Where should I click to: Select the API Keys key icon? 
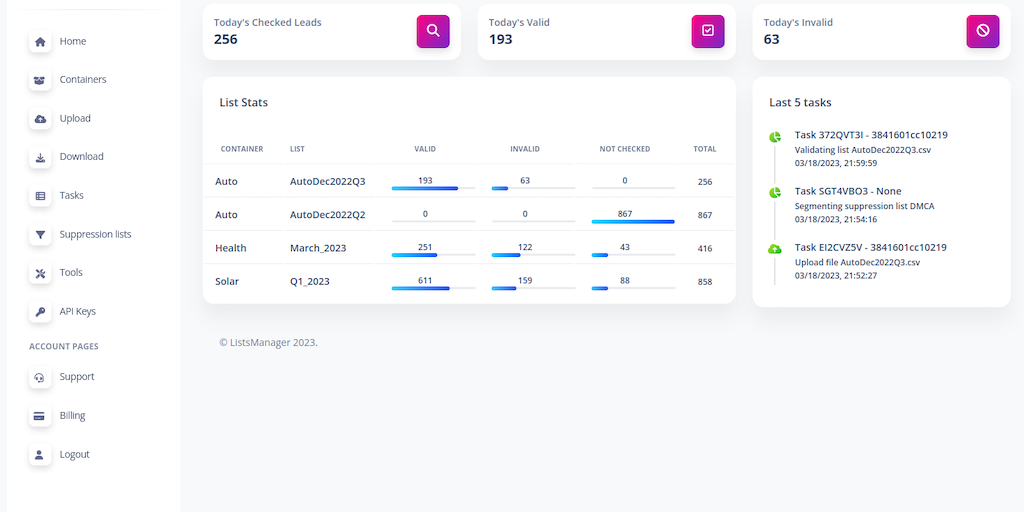pos(40,312)
